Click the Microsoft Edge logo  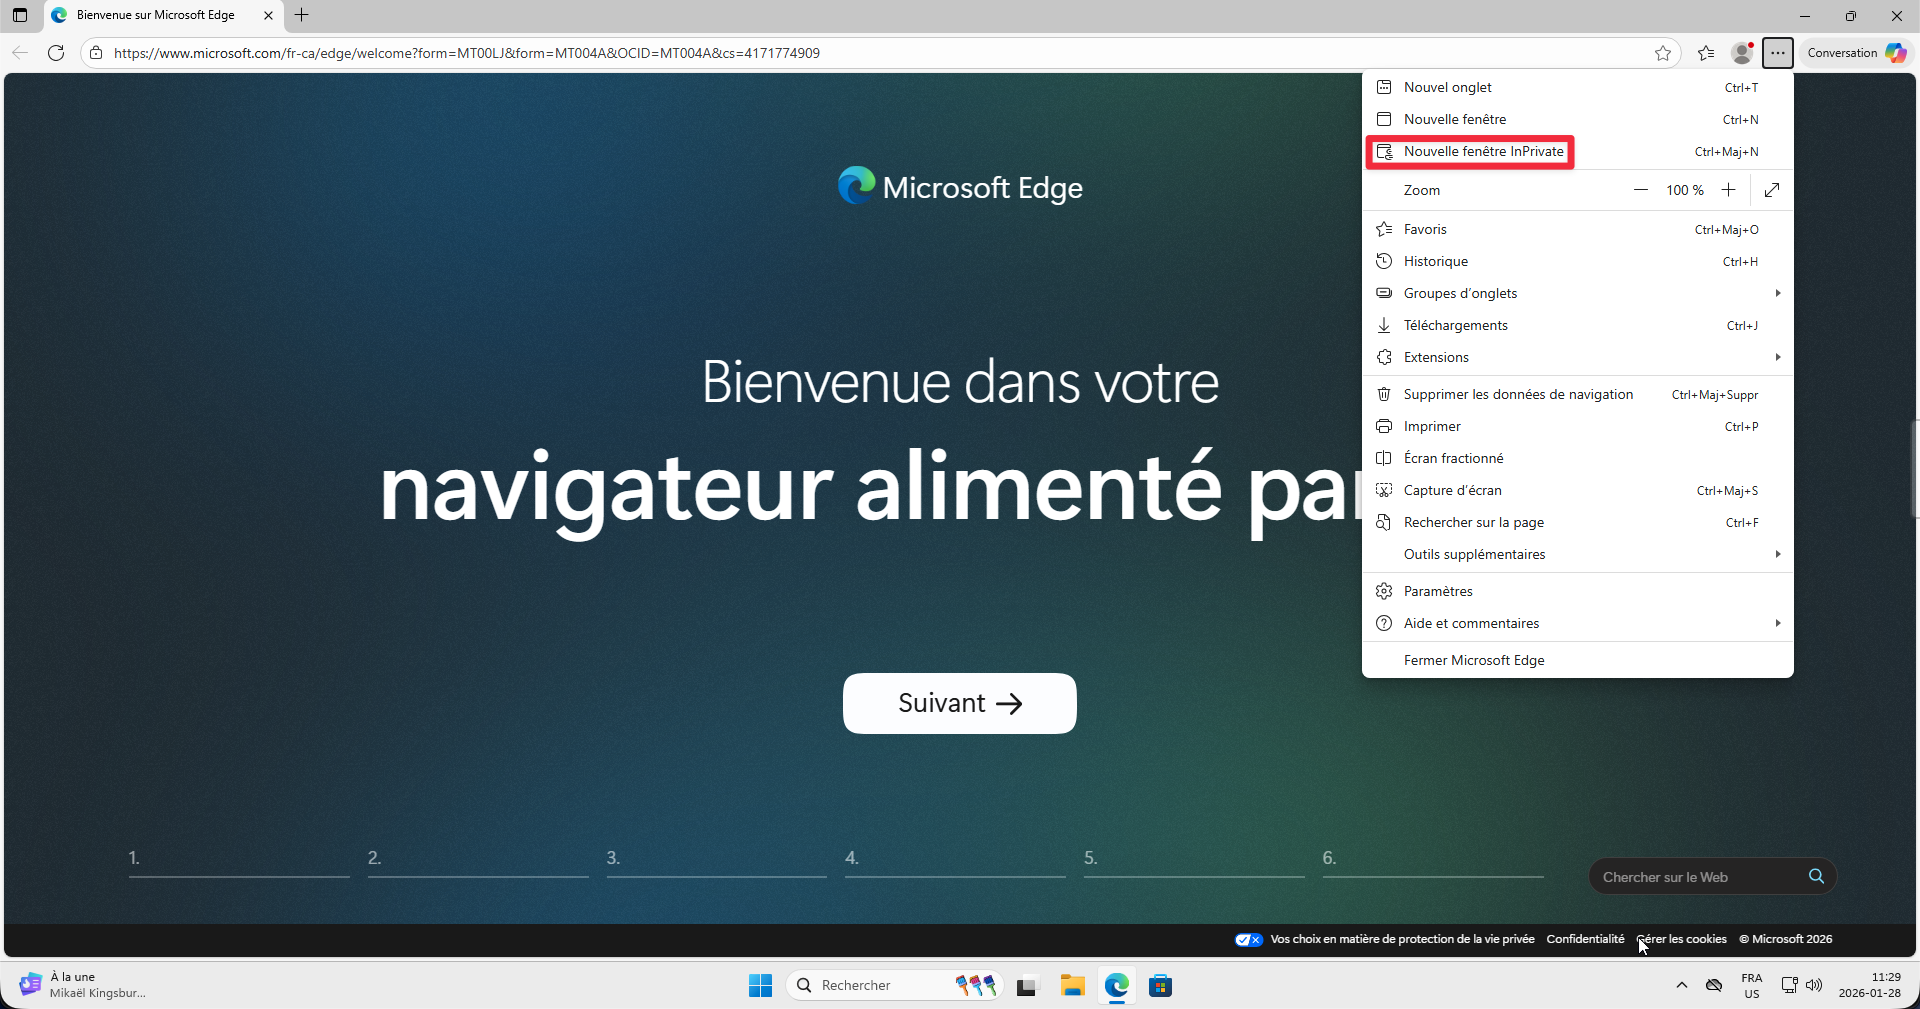960,187
